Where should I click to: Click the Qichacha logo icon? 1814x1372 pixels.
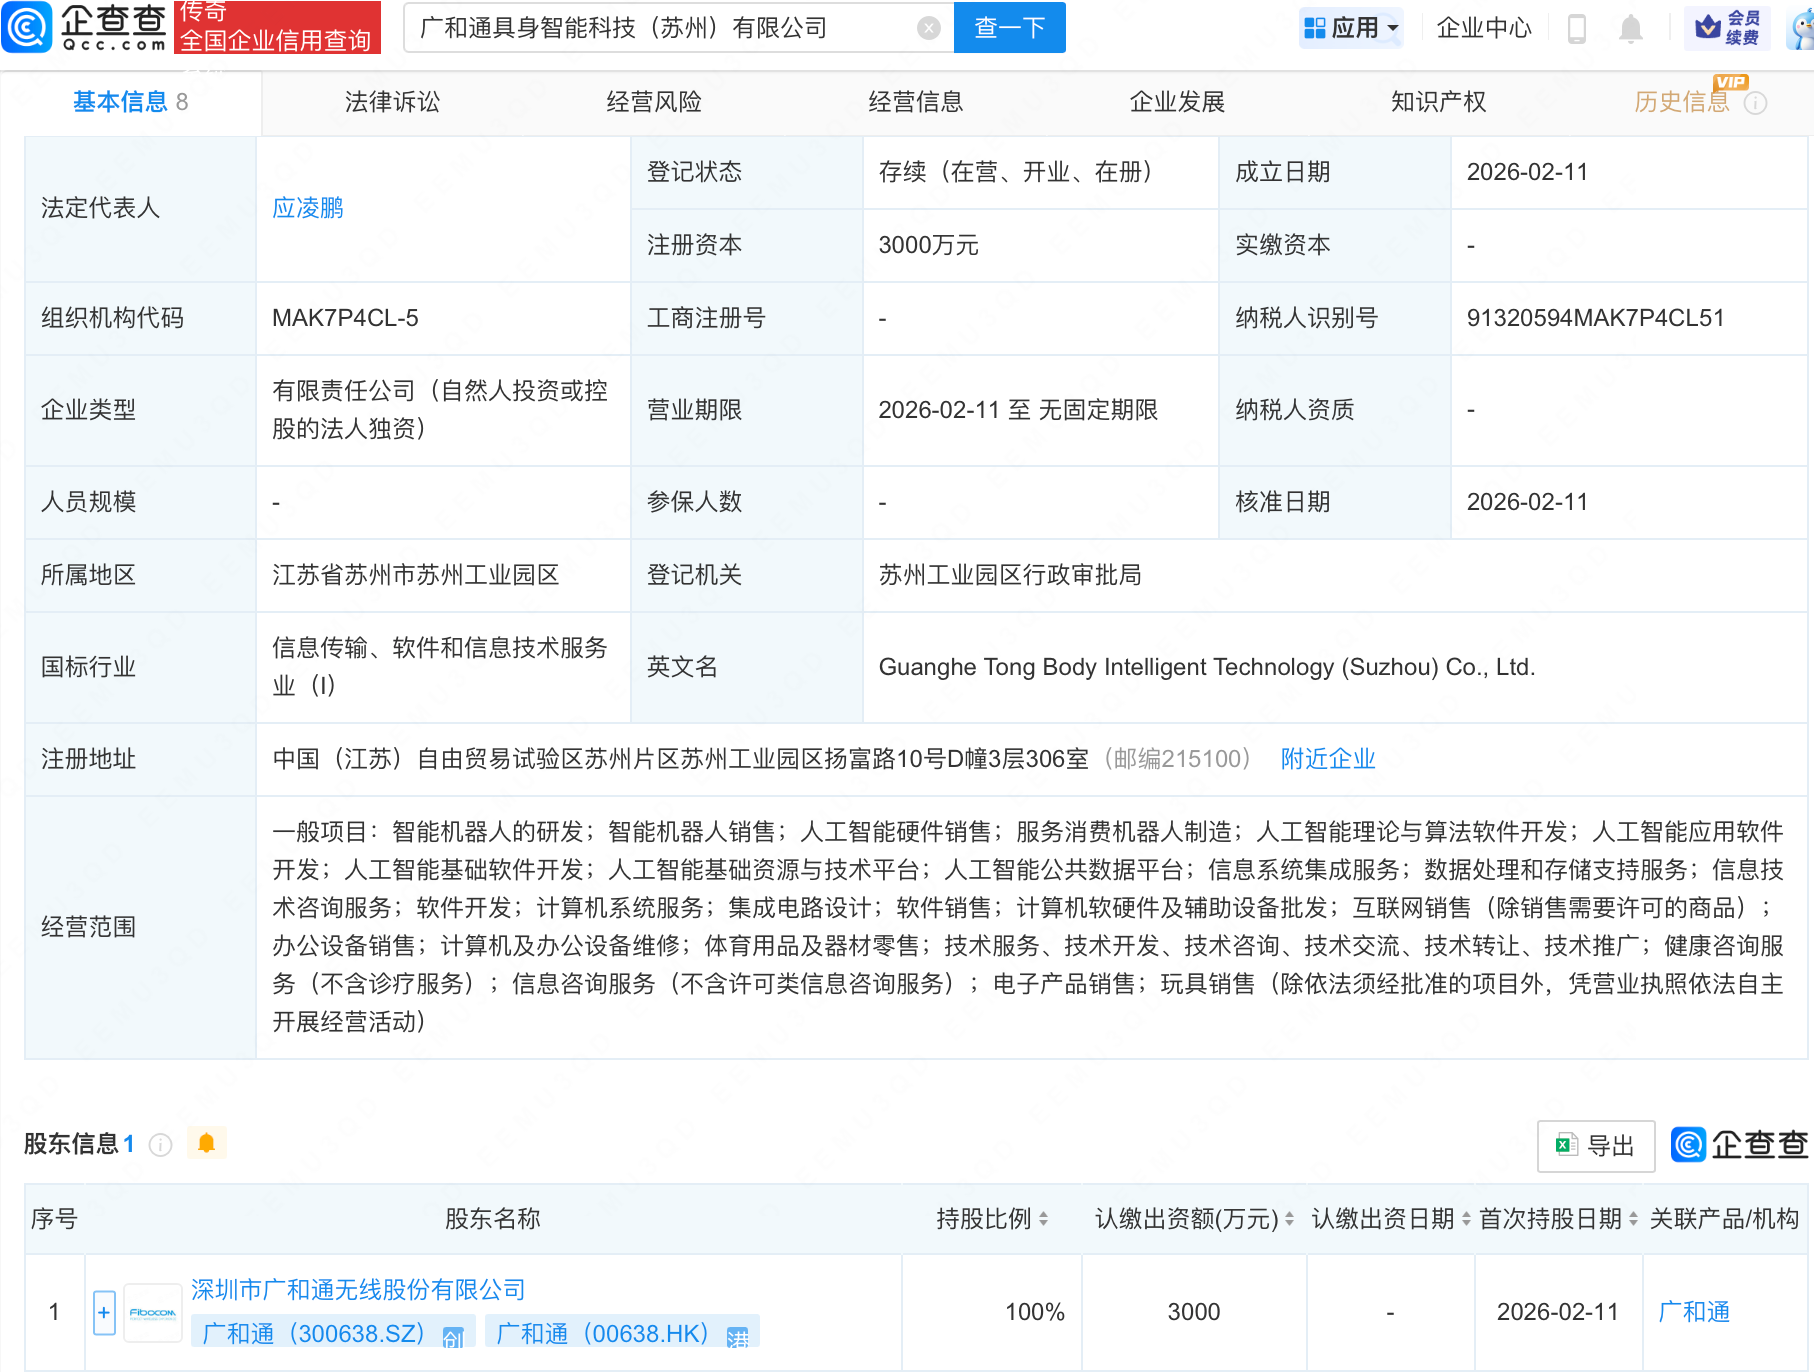click(27, 27)
